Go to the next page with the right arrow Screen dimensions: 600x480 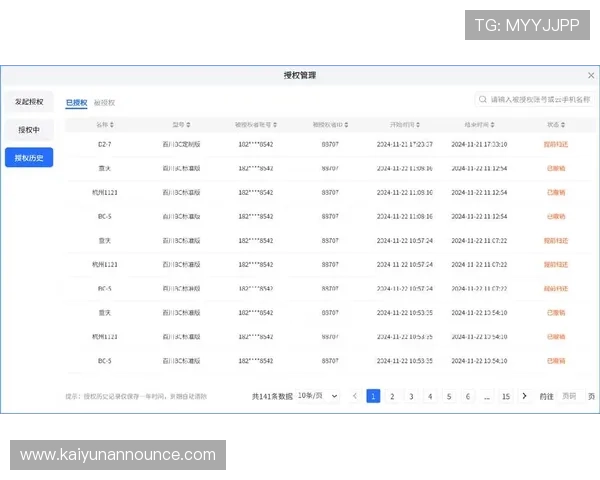click(x=524, y=396)
